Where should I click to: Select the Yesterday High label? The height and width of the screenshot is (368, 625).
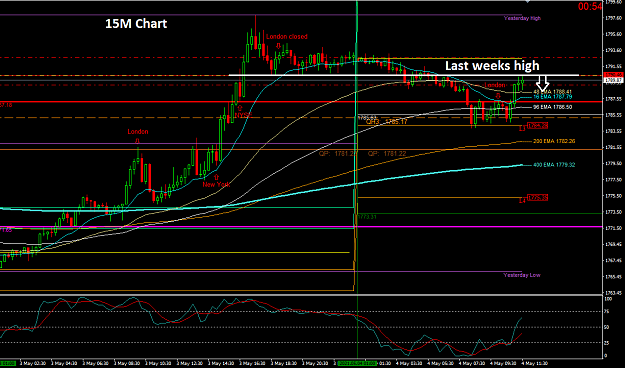522,18
